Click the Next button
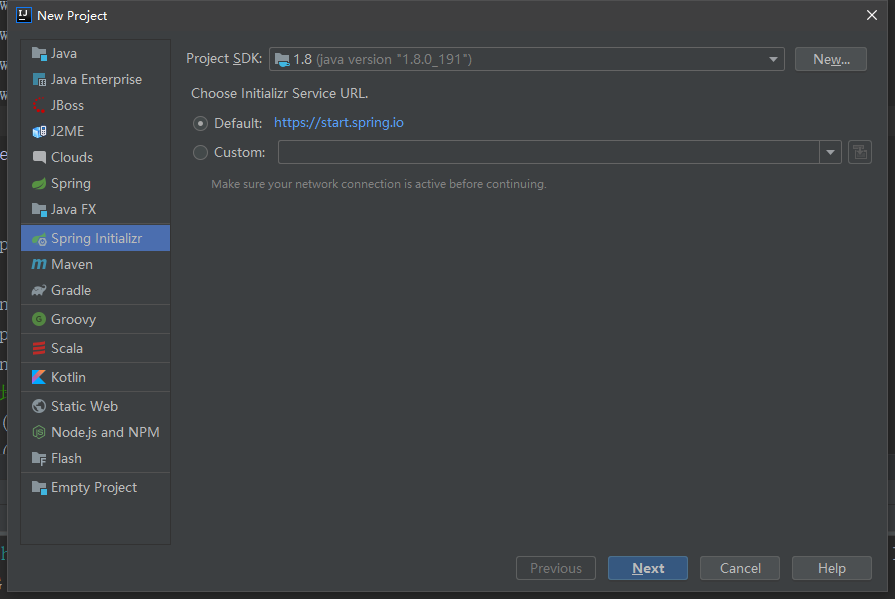The image size is (895, 599). 648,568
